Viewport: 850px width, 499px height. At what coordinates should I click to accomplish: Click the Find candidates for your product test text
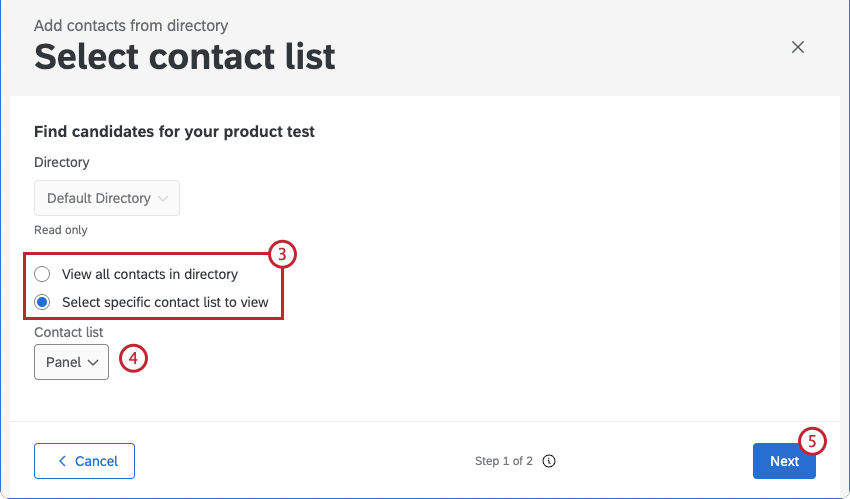(175, 131)
